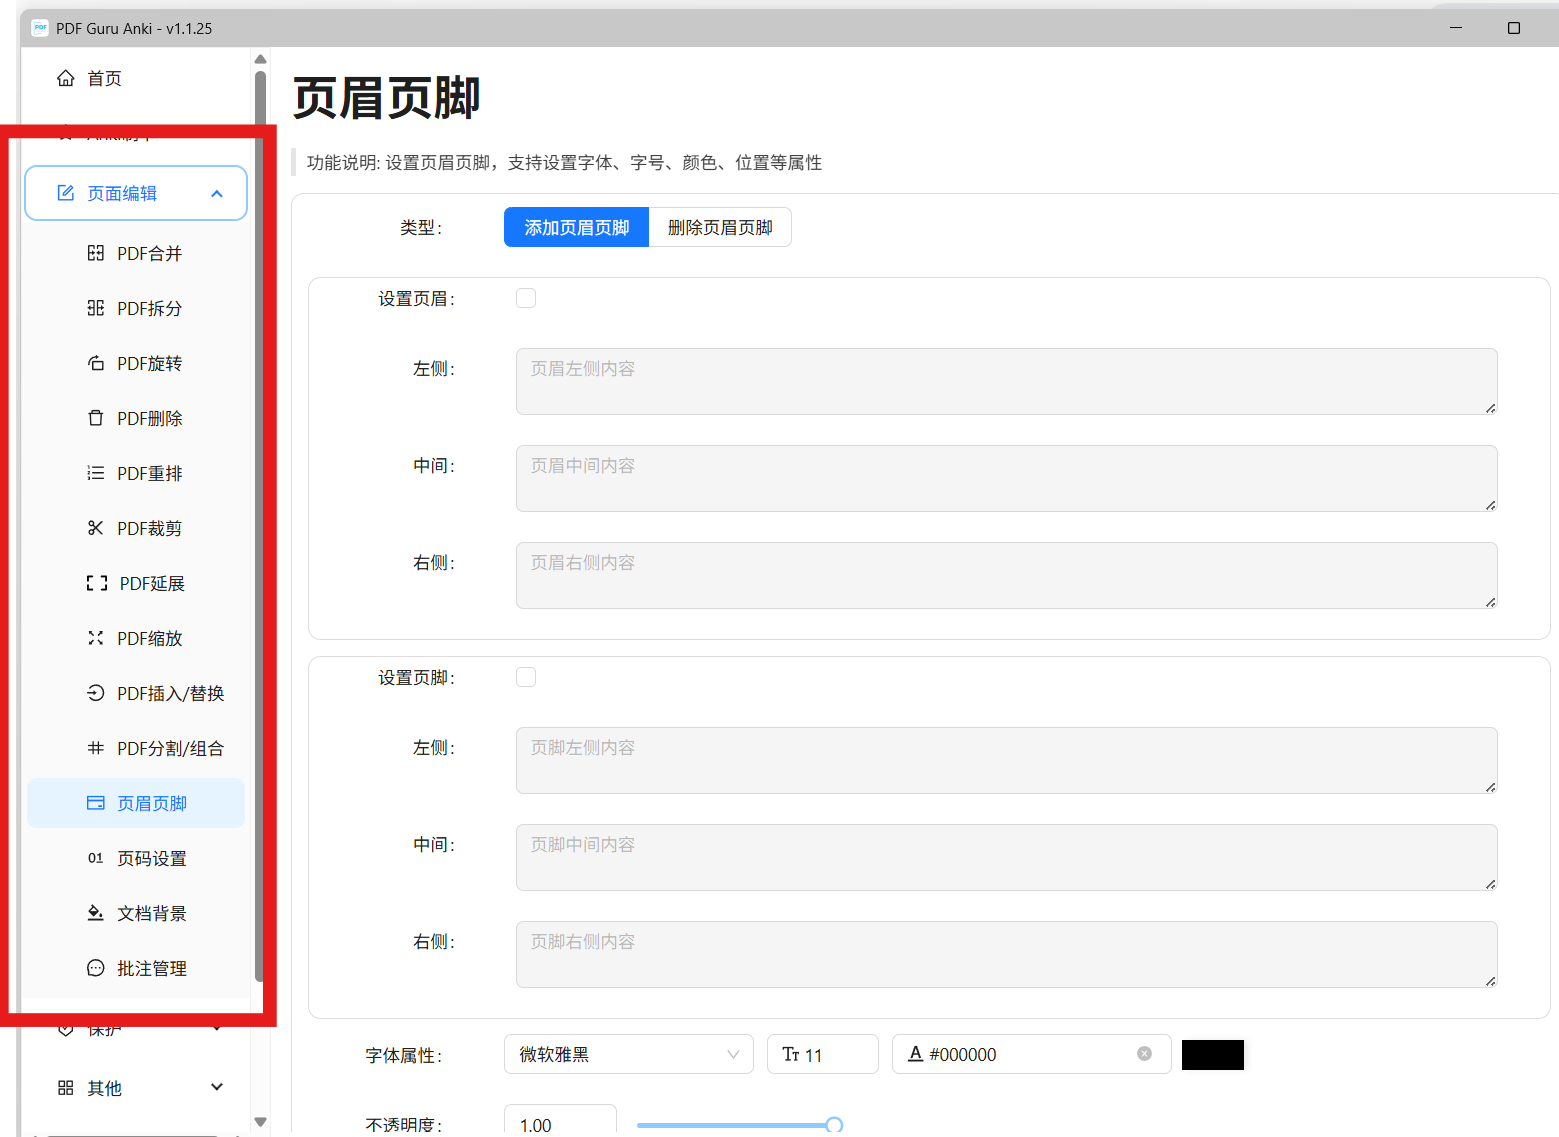
Task: Open the 批注管理 annotation manager
Action: click(x=151, y=967)
